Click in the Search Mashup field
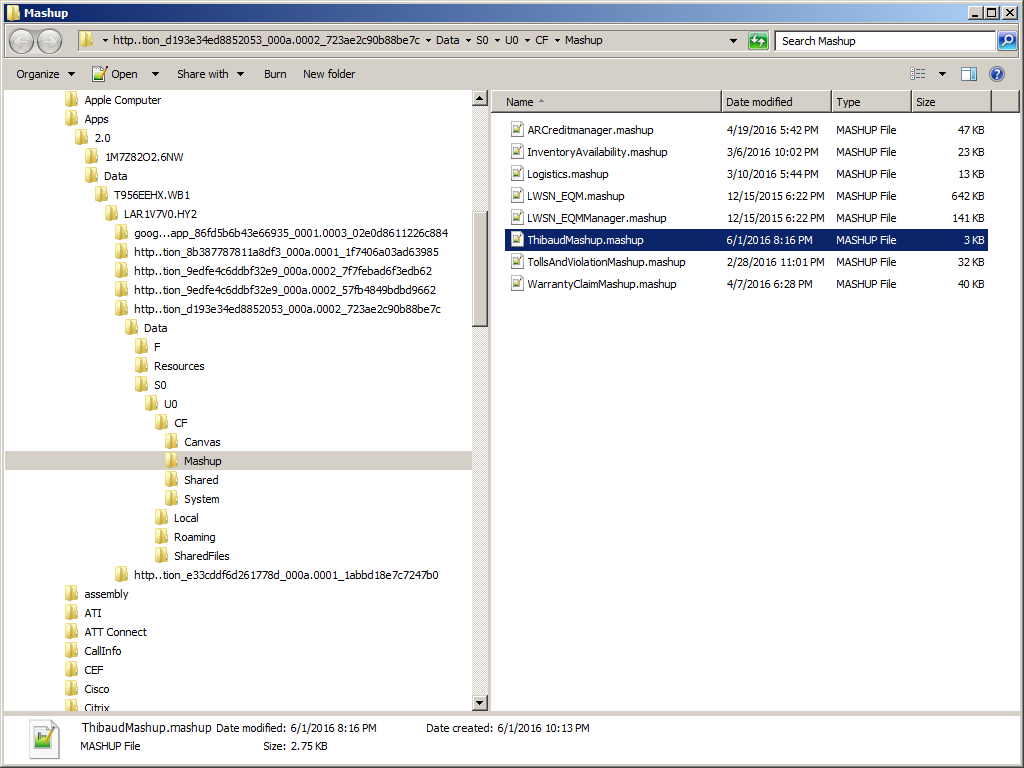Image resolution: width=1024 pixels, height=768 pixels. 885,41
